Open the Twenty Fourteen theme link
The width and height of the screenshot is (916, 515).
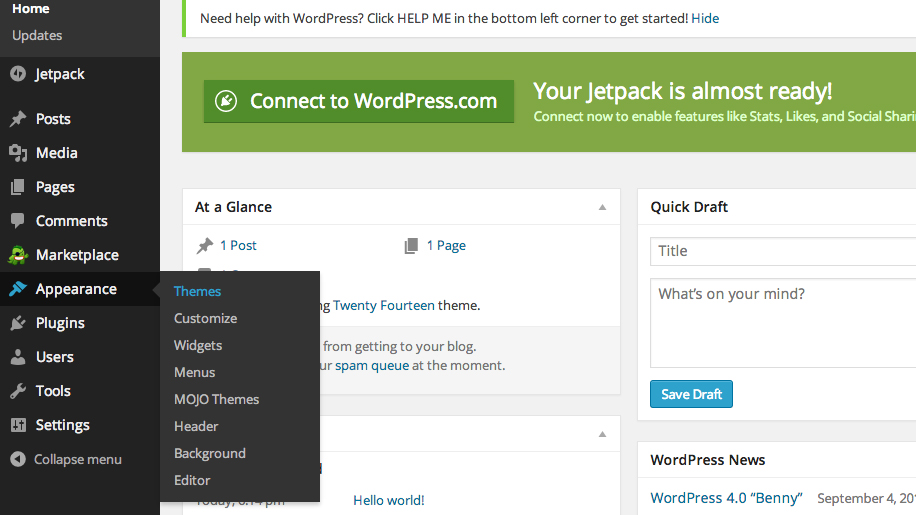pos(384,305)
